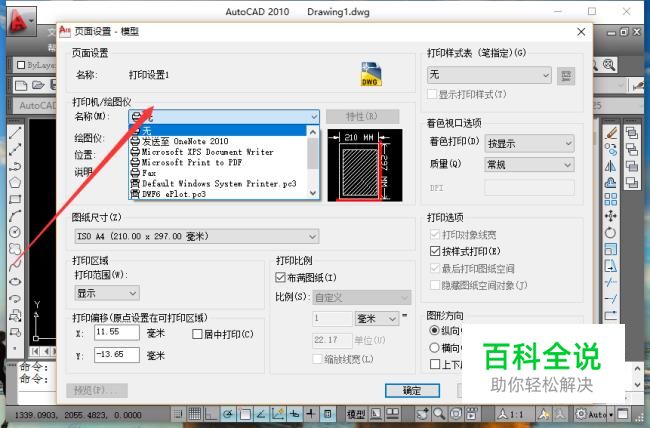650x428 pixels.
Task: Click the 特性 properties button
Action: coord(362,117)
